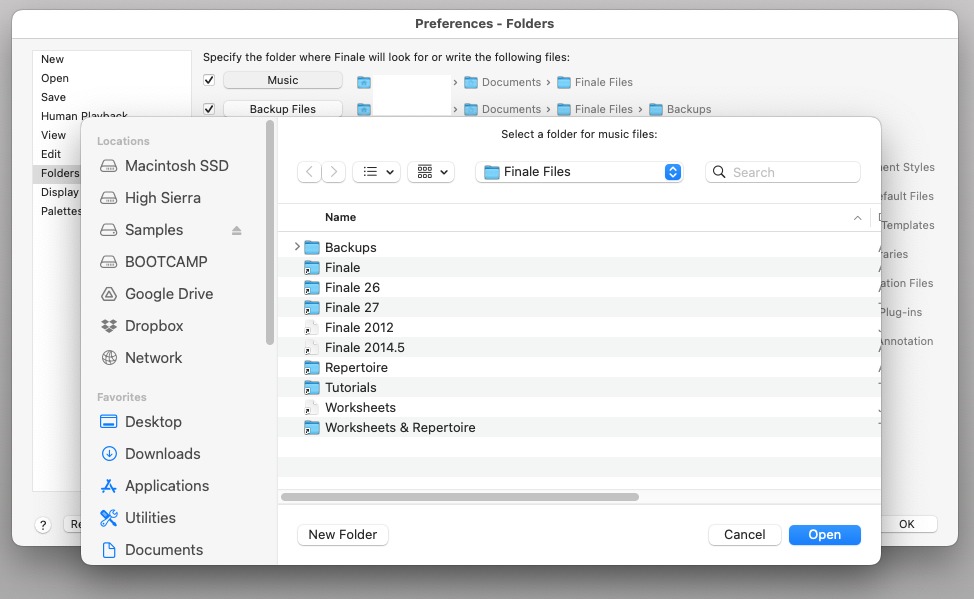This screenshot has height=599, width=974.
Task: Click the Utilities tools icon
Action: click(109, 518)
